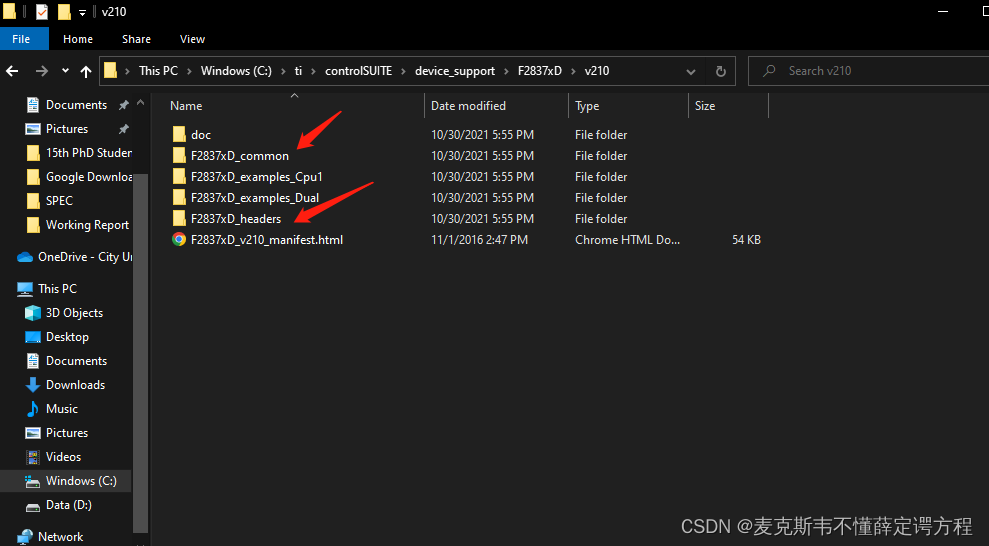This screenshot has height=546, width=989.
Task: Select Windows (C:) in address breadcrumb
Action: point(236,71)
